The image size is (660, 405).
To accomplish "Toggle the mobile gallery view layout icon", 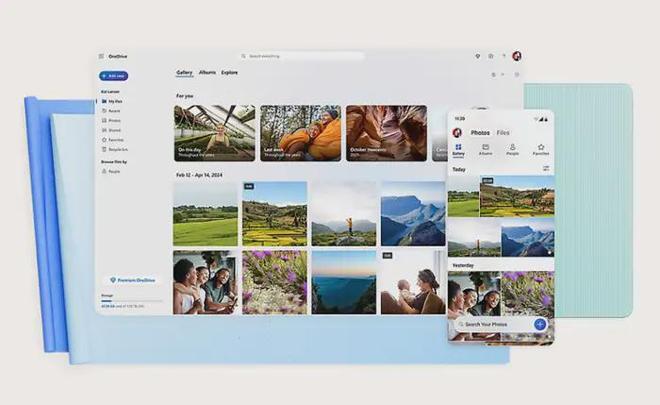I will (x=545, y=168).
